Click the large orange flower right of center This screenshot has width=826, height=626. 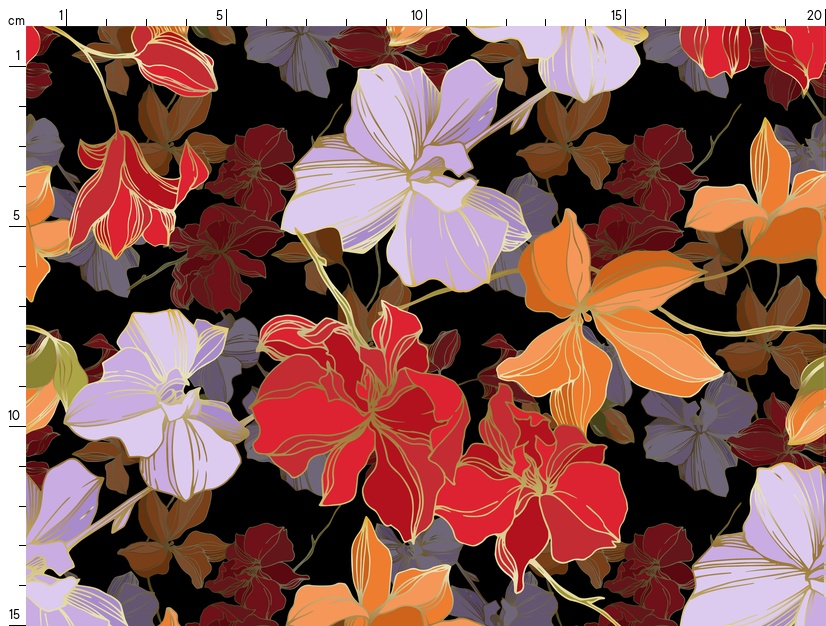click(600, 320)
